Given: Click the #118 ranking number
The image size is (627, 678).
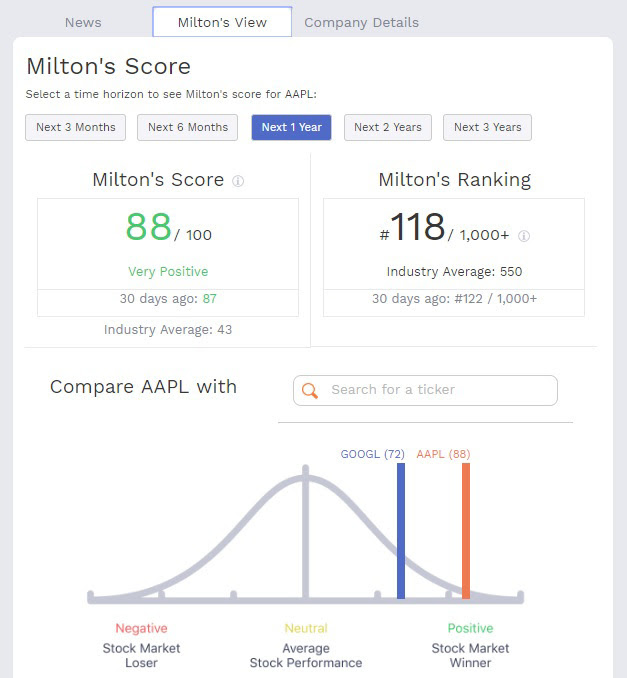Looking at the screenshot, I should coord(417,228).
